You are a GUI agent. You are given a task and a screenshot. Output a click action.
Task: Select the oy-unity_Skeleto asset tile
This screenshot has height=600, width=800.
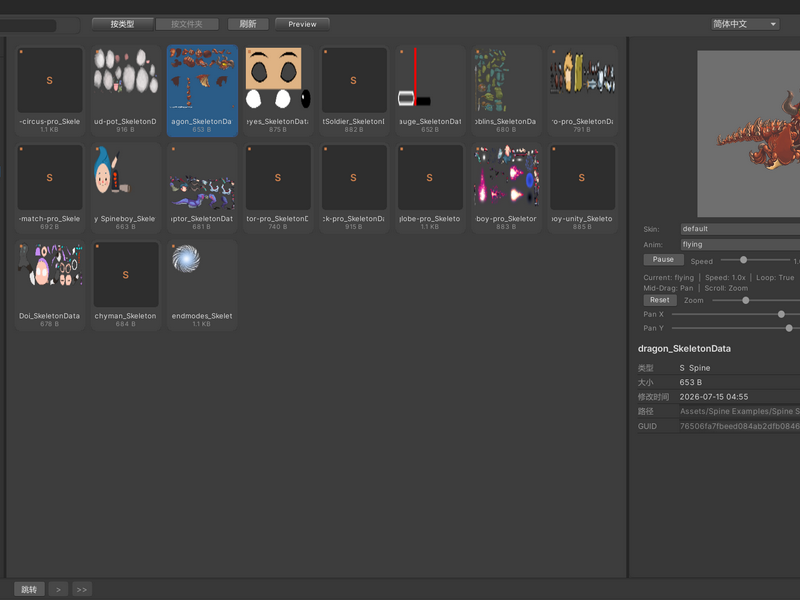[x=582, y=188]
